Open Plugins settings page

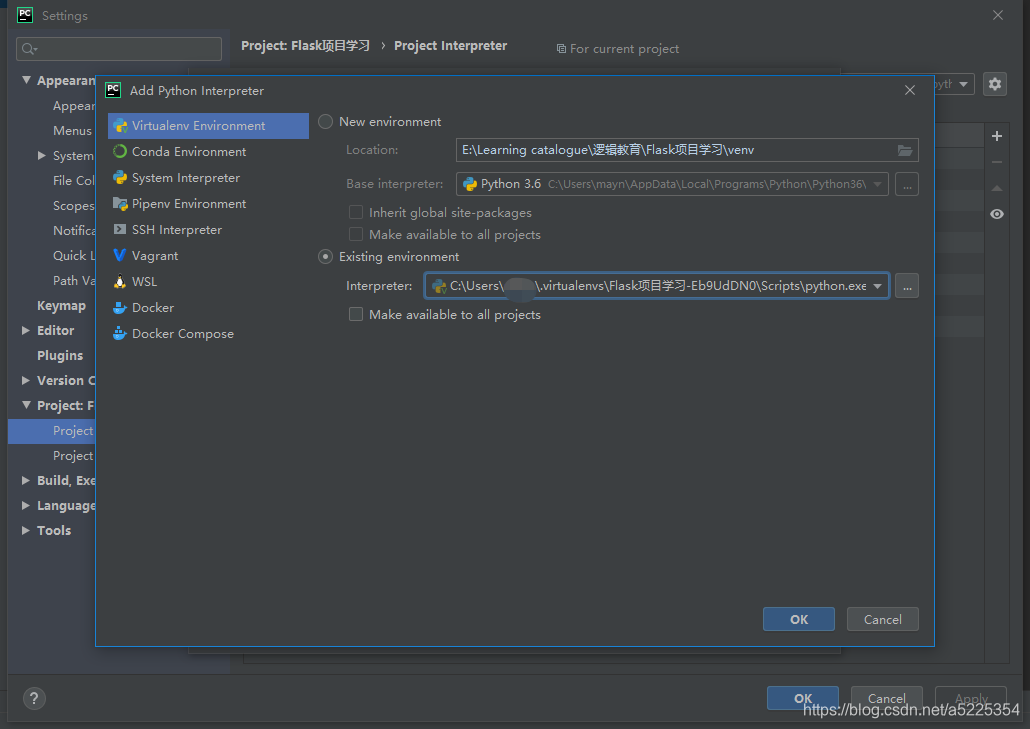click(x=60, y=355)
